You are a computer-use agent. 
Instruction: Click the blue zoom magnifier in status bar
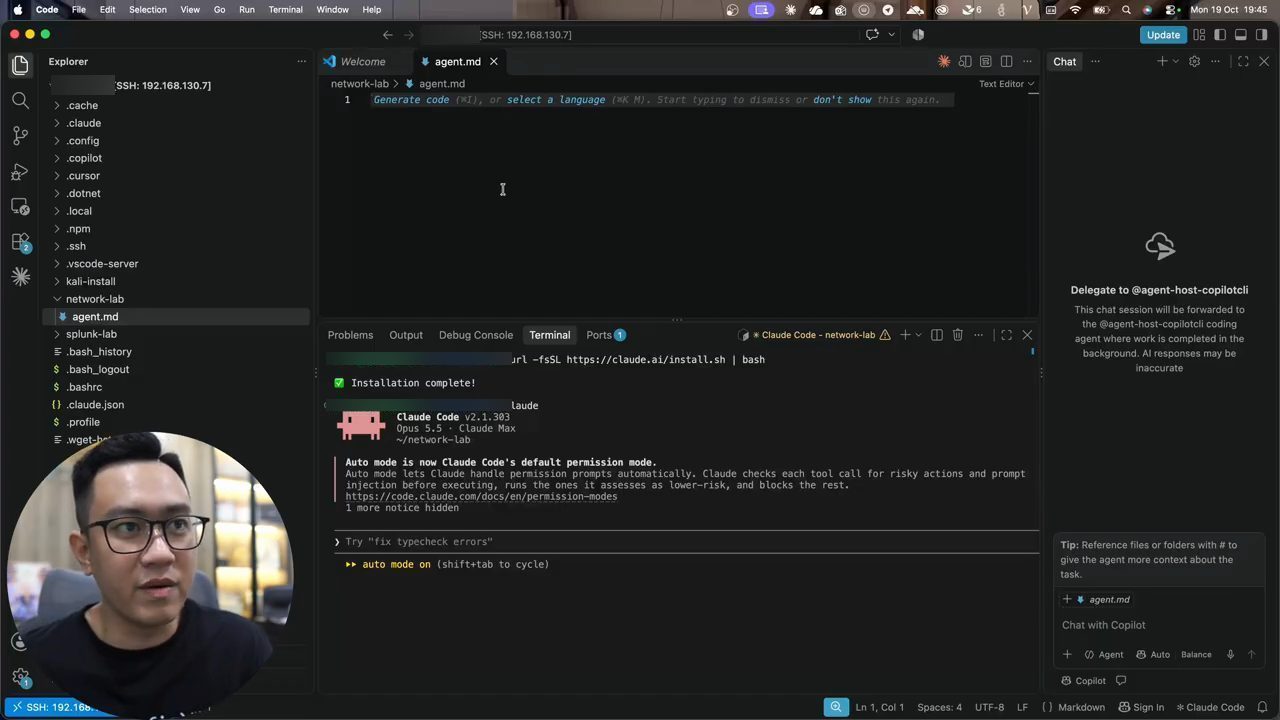click(x=836, y=707)
